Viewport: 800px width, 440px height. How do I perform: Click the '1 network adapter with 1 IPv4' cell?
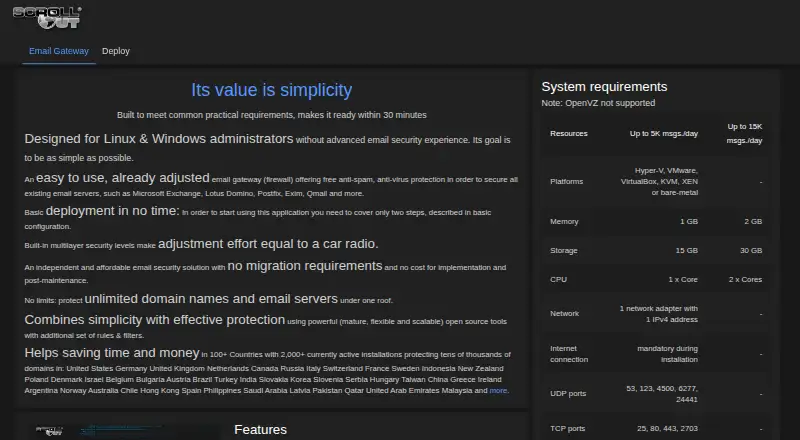659,314
